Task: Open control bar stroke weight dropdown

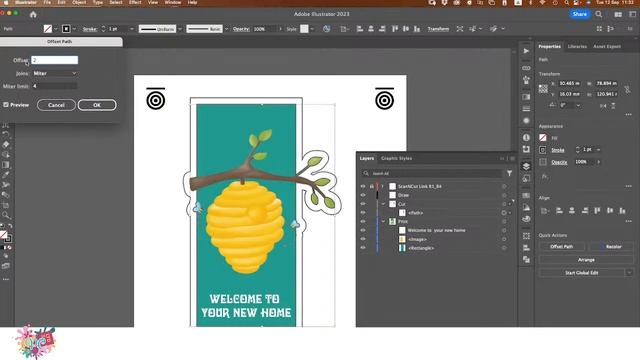Action: tap(131, 29)
